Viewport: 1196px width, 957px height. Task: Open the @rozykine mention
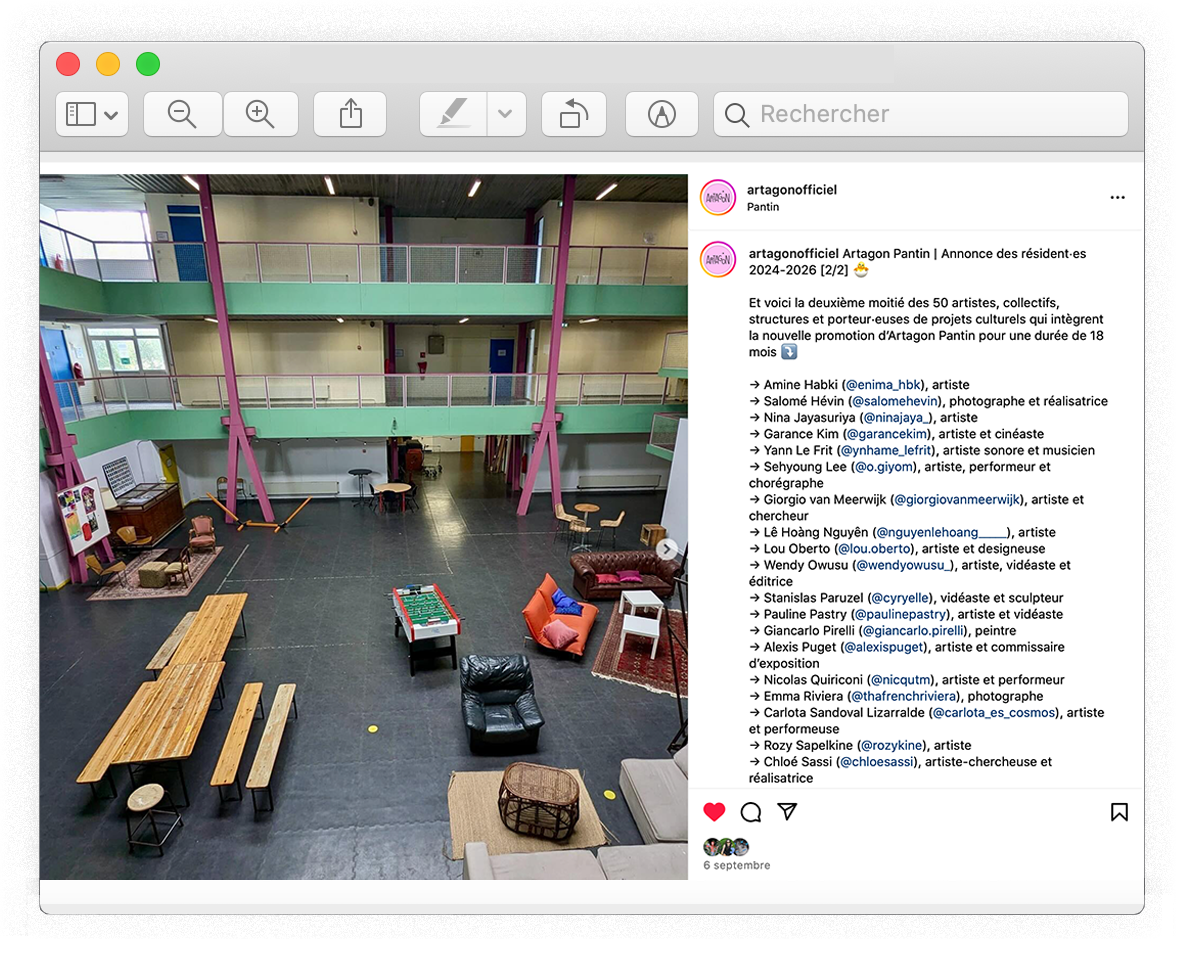click(892, 746)
